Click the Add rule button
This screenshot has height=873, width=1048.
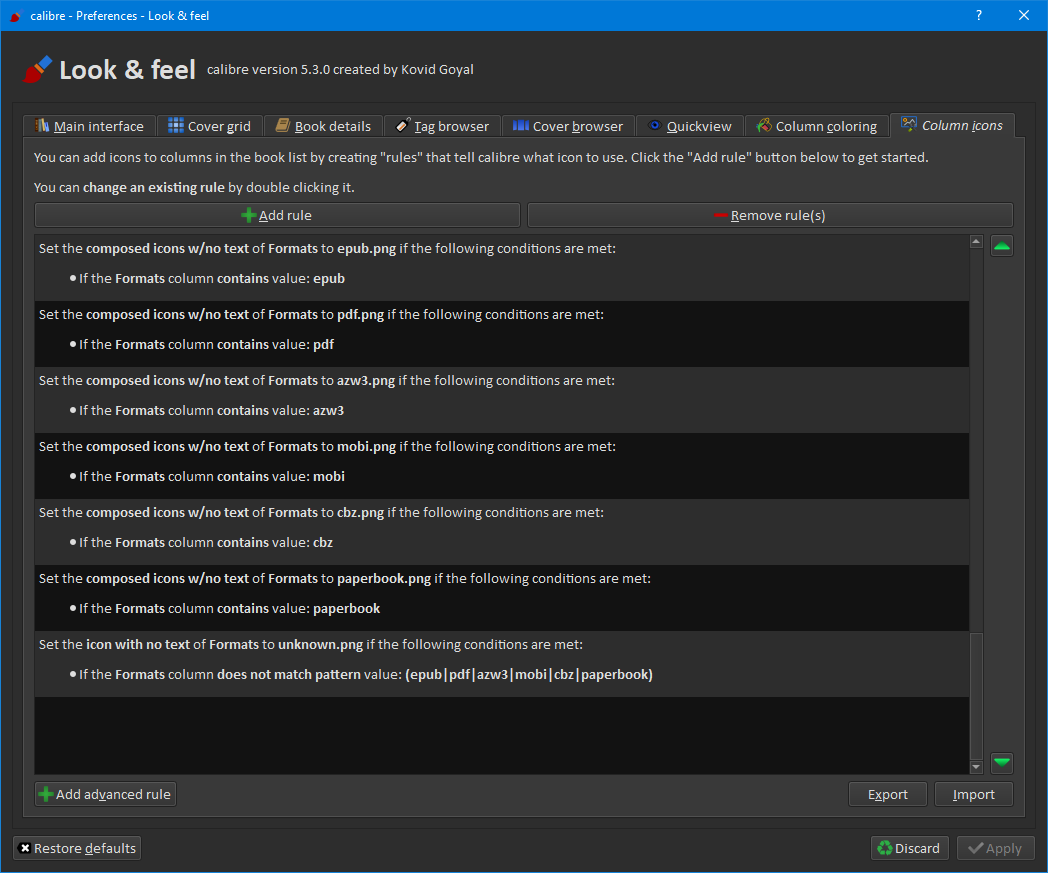pyautogui.click(x=277, y=215)
